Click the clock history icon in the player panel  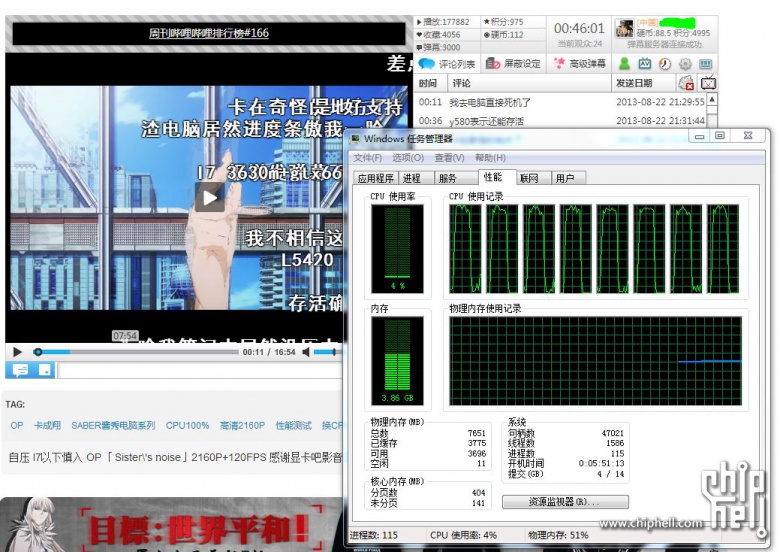click(665, 64)
